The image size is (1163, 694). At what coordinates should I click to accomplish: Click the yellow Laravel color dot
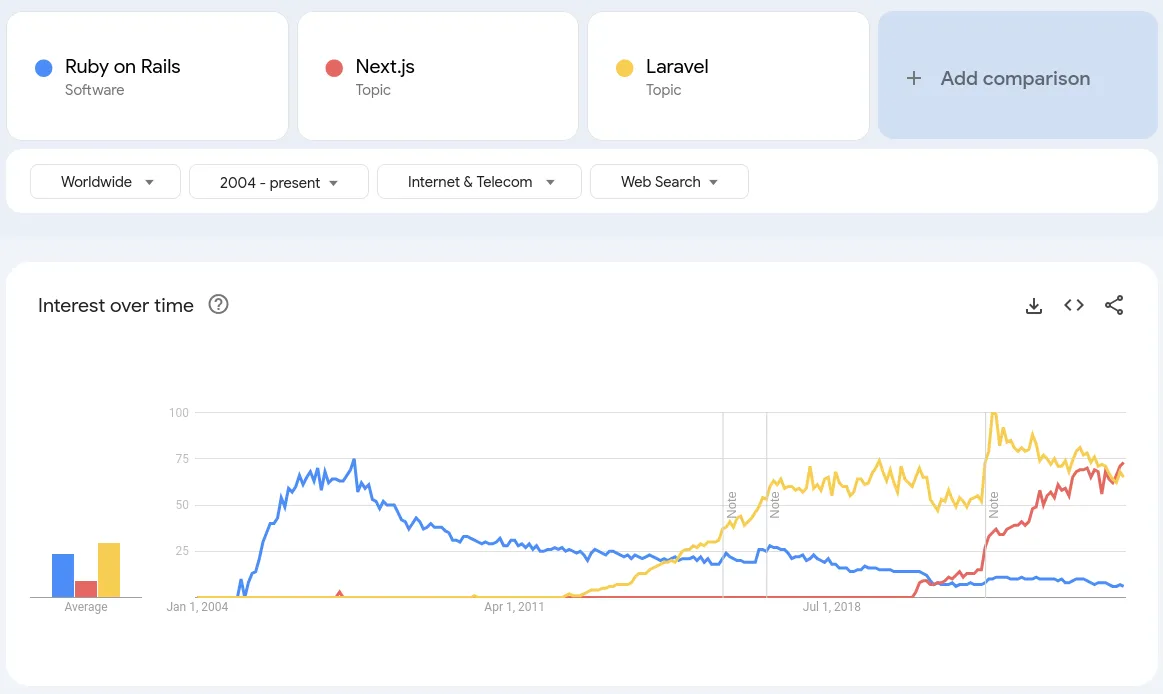[625, 68]
